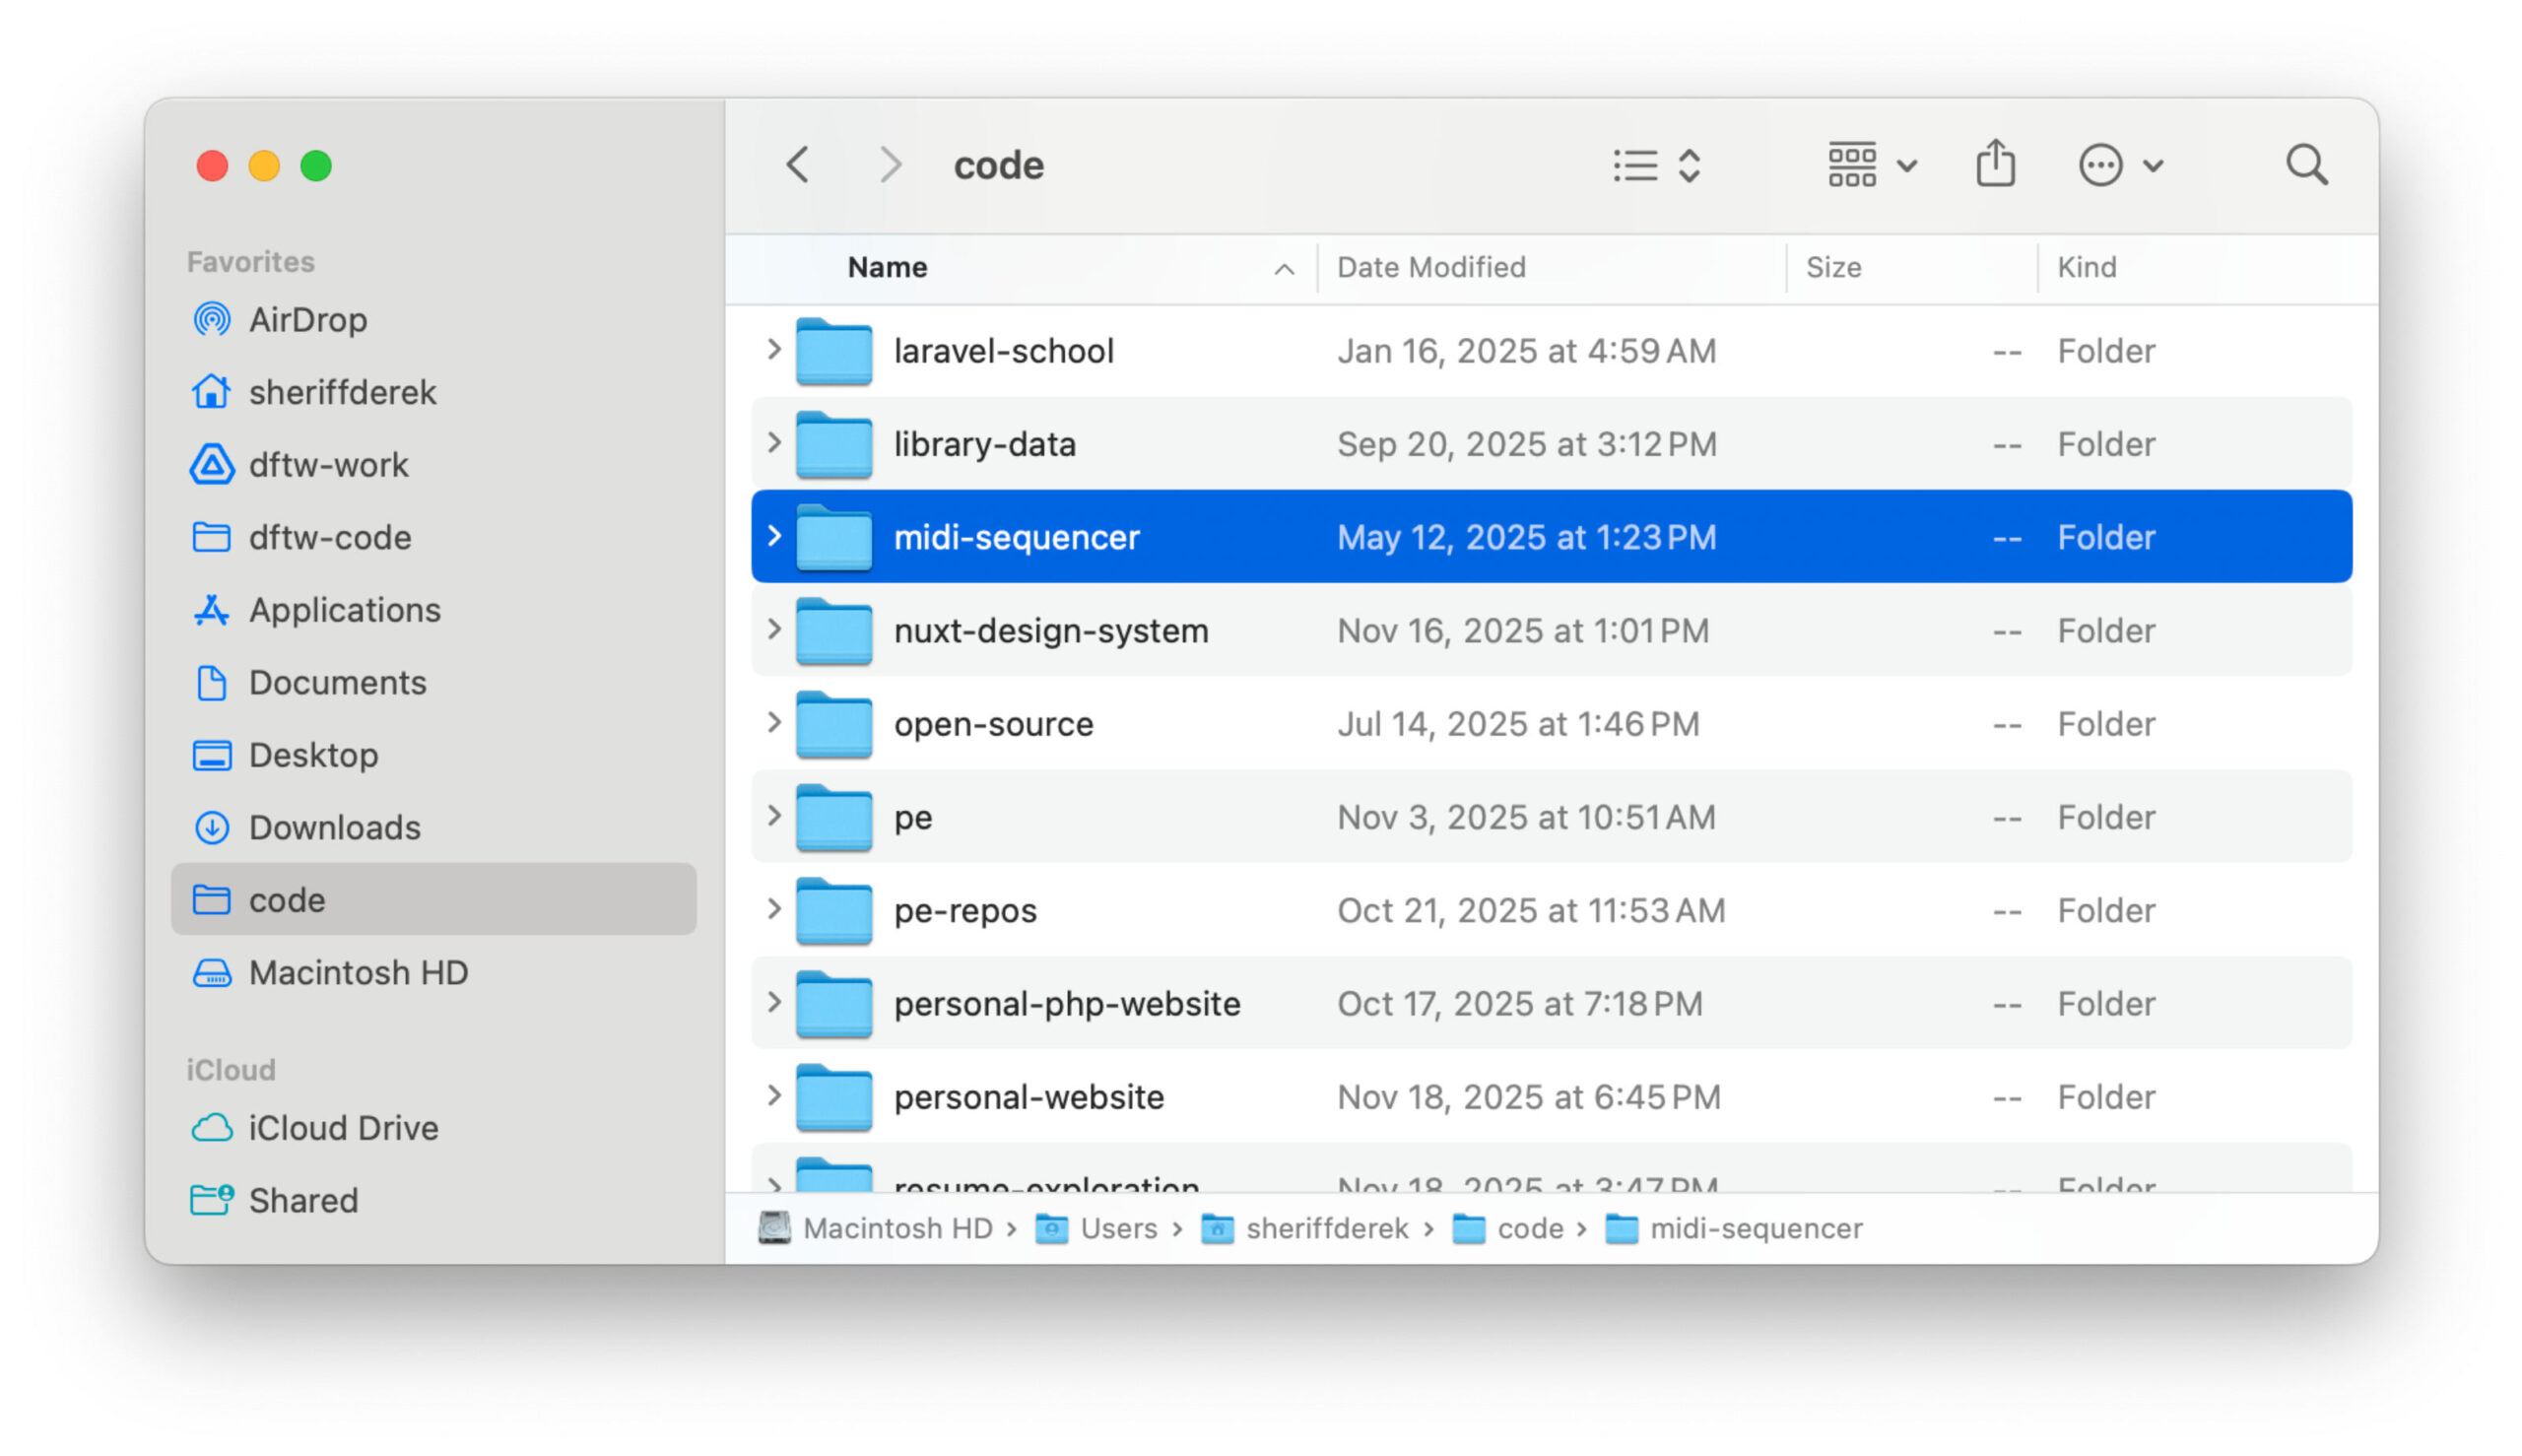2522x1456 pixels.
Task: Expand the laravel-school folder chevron
Action: [x=773, y=350]
